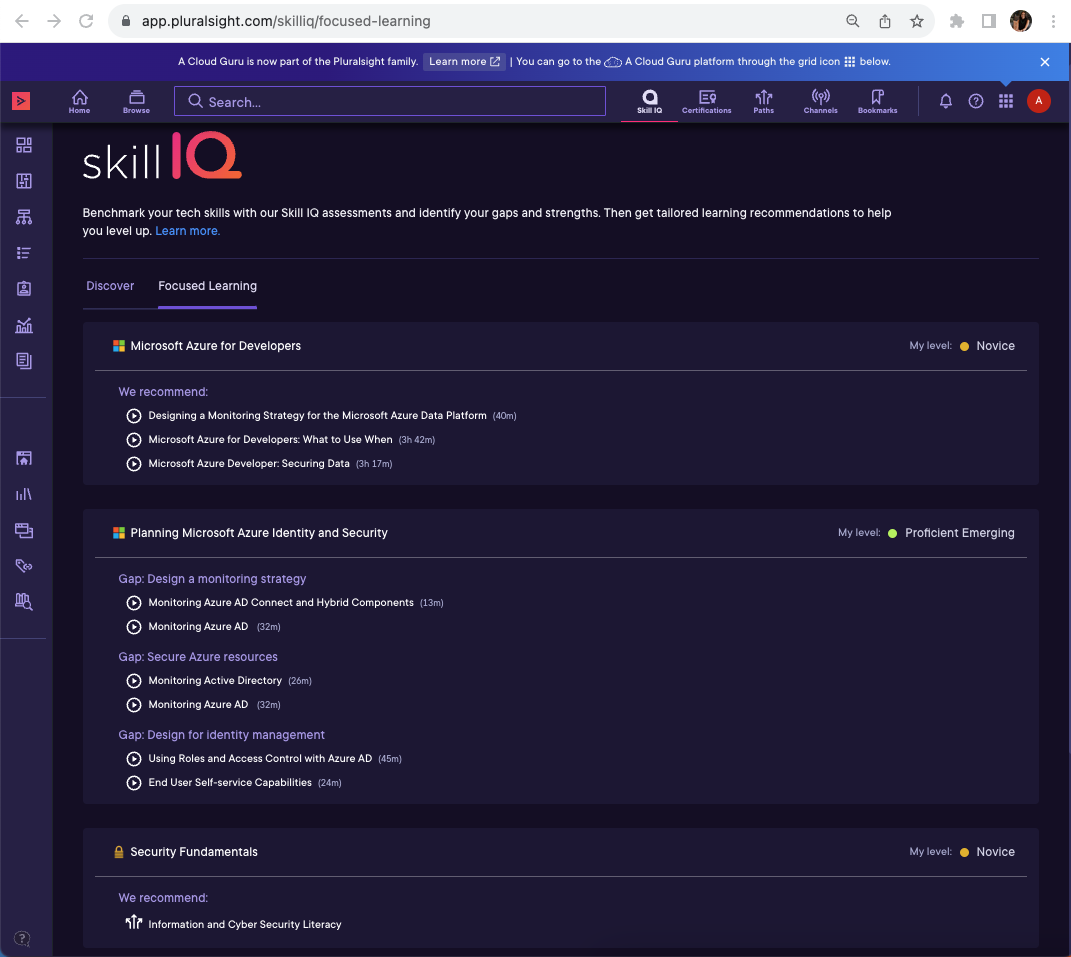Open Paths in top navigation
Image resolution: width=1071 pixels, height=957 pixels.
point(764,102)
